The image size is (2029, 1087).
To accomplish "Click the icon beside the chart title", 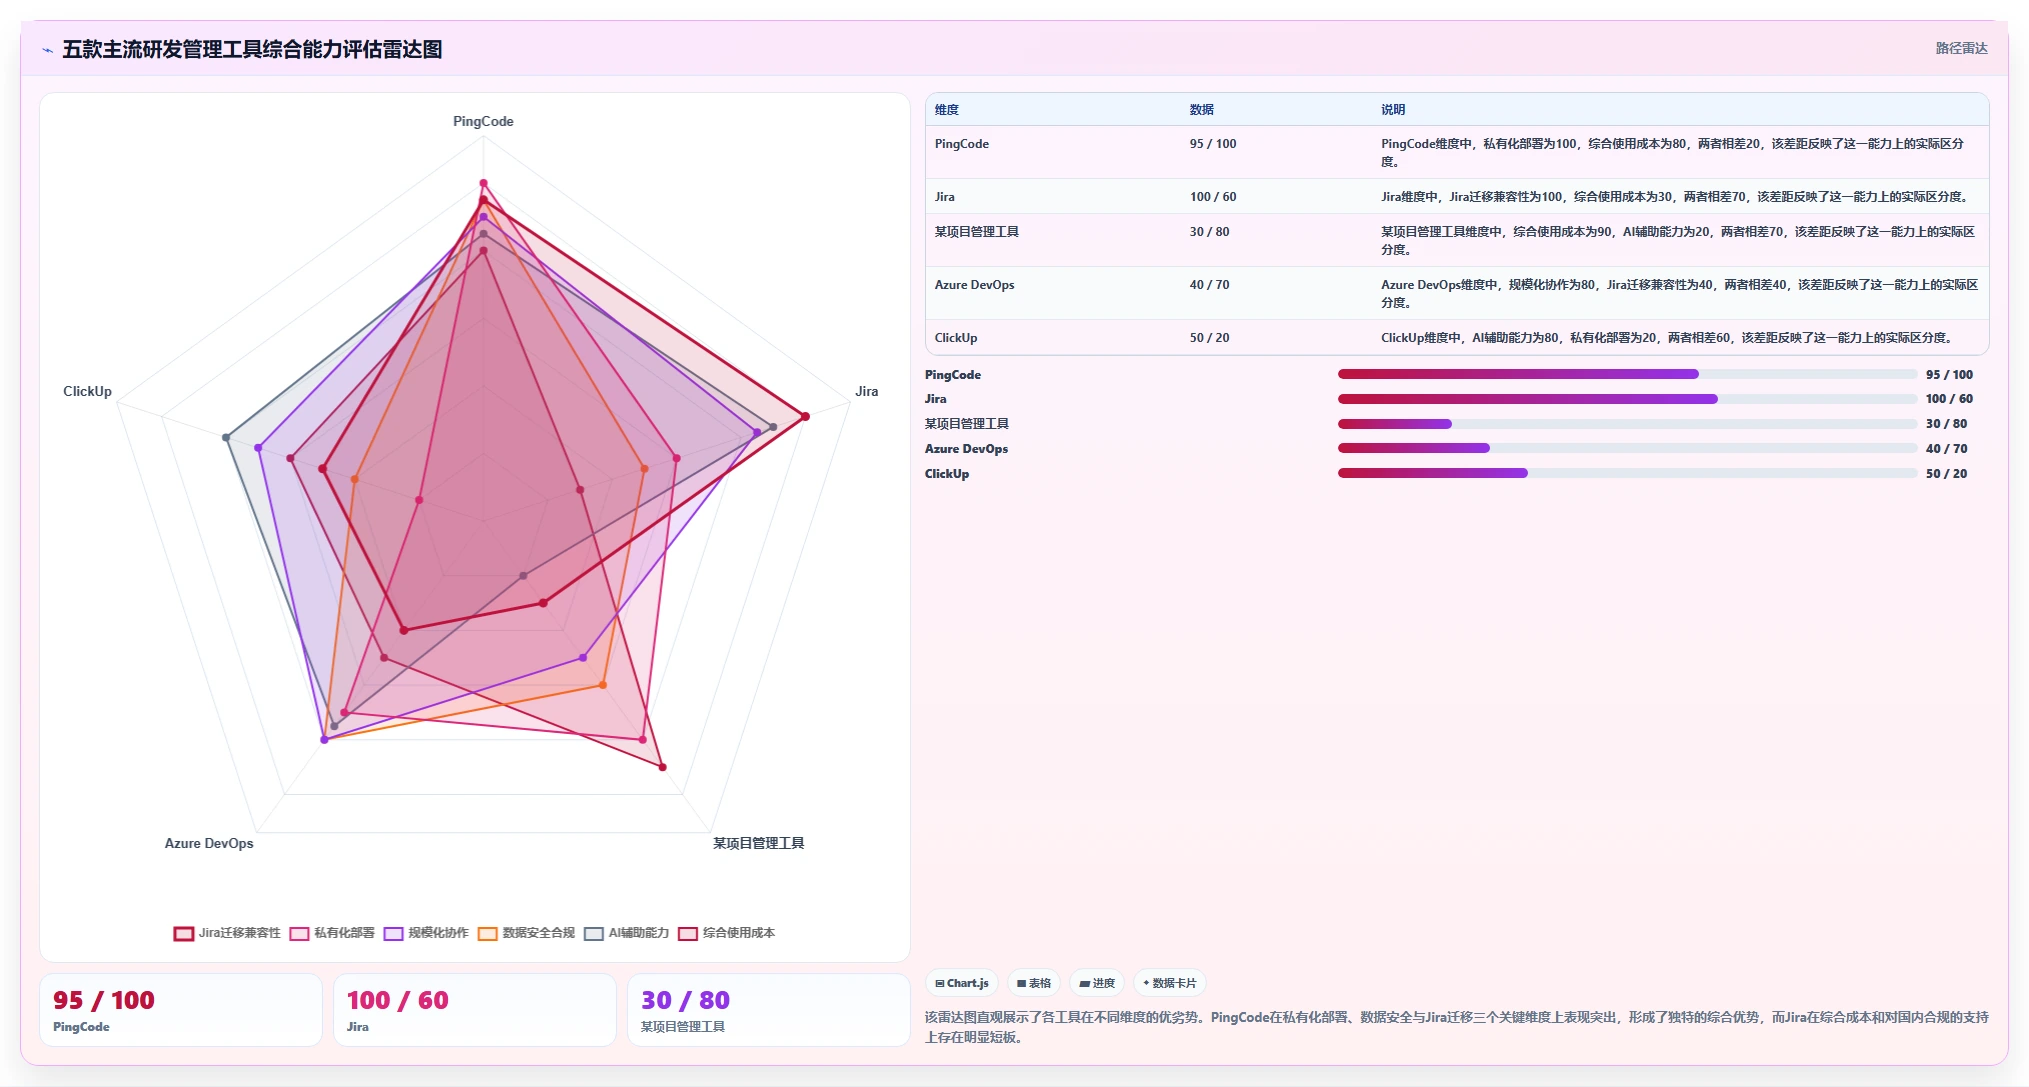I will tap(48, 50).
